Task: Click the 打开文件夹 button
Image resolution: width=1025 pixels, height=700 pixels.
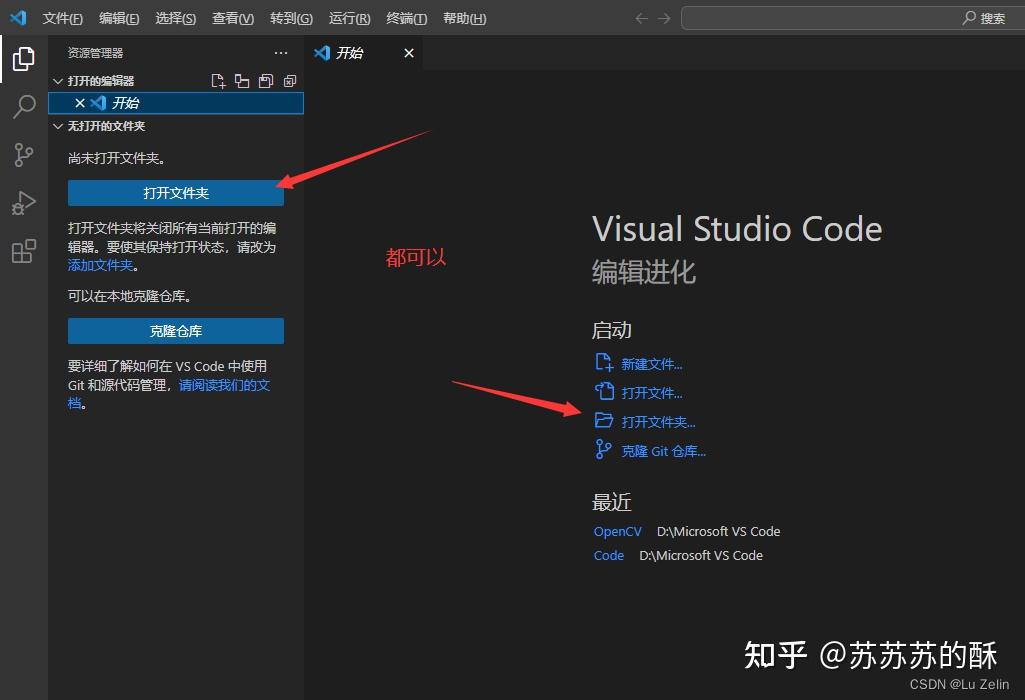Action: pos(176,192)
